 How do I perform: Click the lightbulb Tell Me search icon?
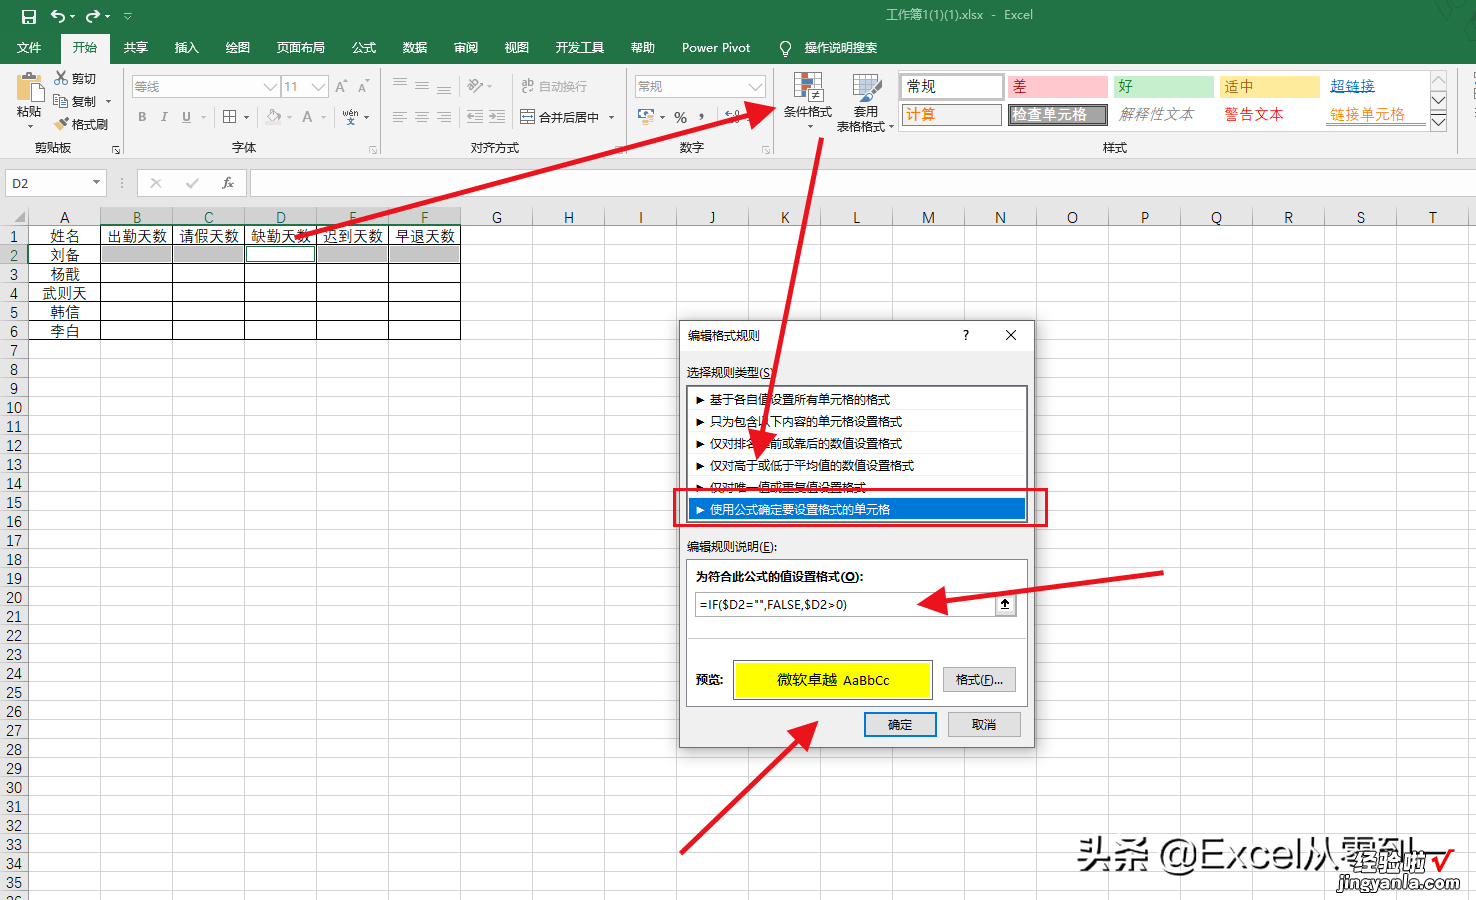pyautogui.click(x=785, y=48)
